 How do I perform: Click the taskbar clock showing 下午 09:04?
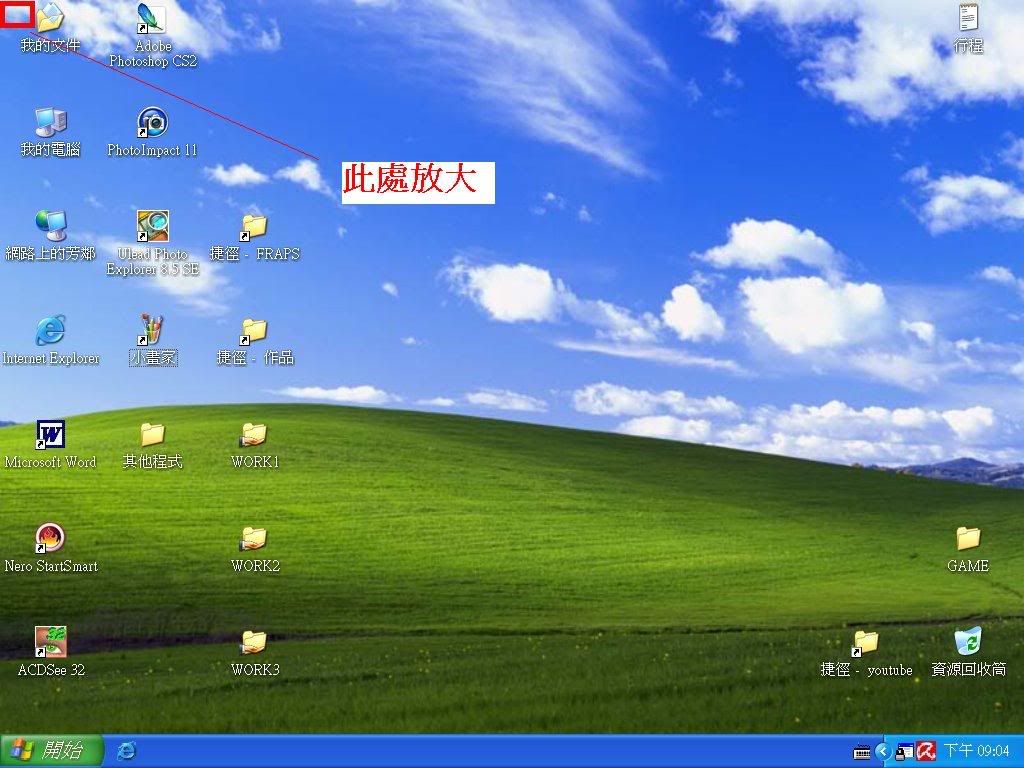coord(977,751)
